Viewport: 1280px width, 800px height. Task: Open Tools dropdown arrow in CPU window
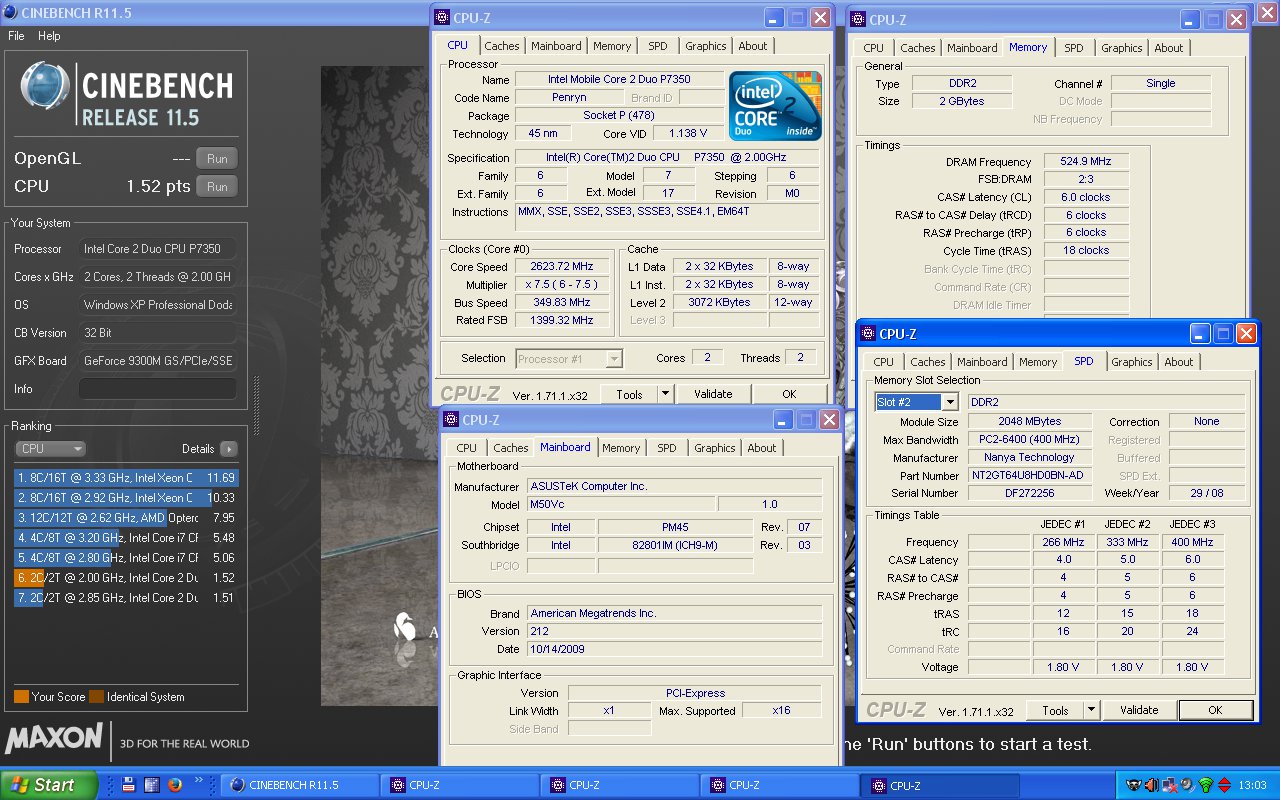click(x=666, y=394)
